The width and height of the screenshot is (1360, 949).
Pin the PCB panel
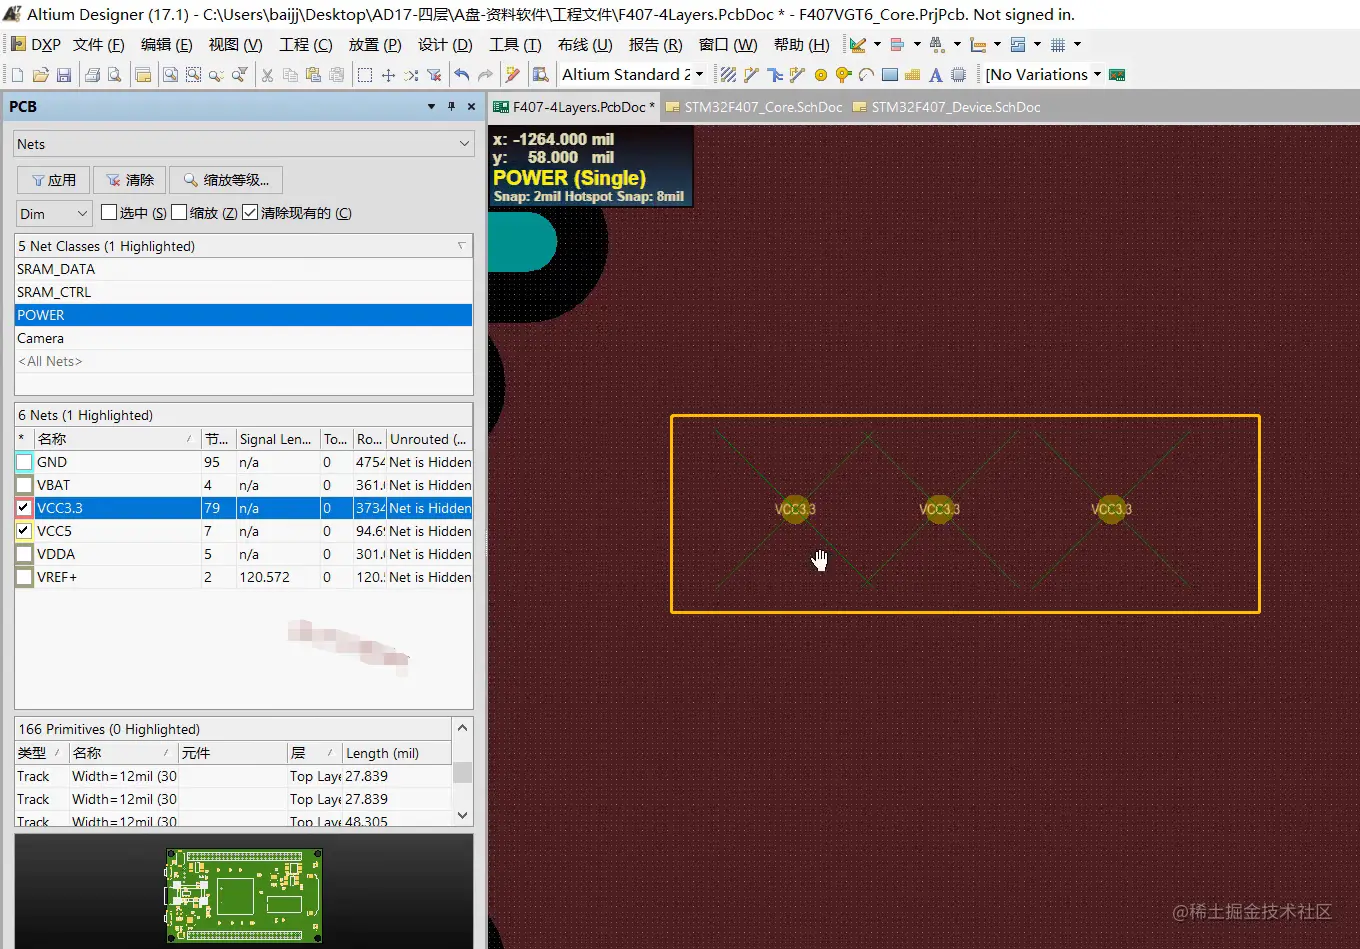coord(451,107)
